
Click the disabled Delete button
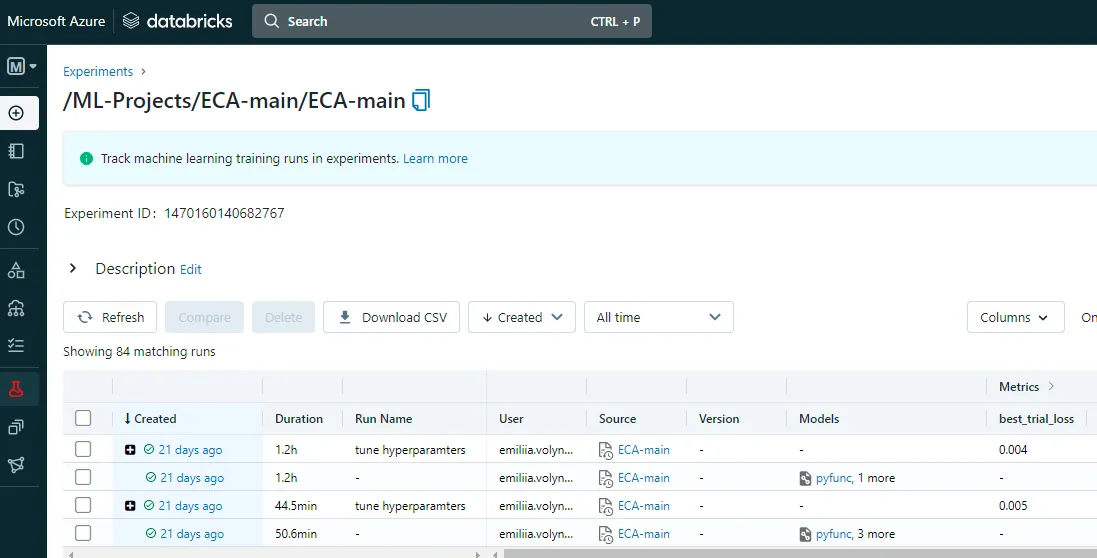pyautogui.click(x=283, y=317)
